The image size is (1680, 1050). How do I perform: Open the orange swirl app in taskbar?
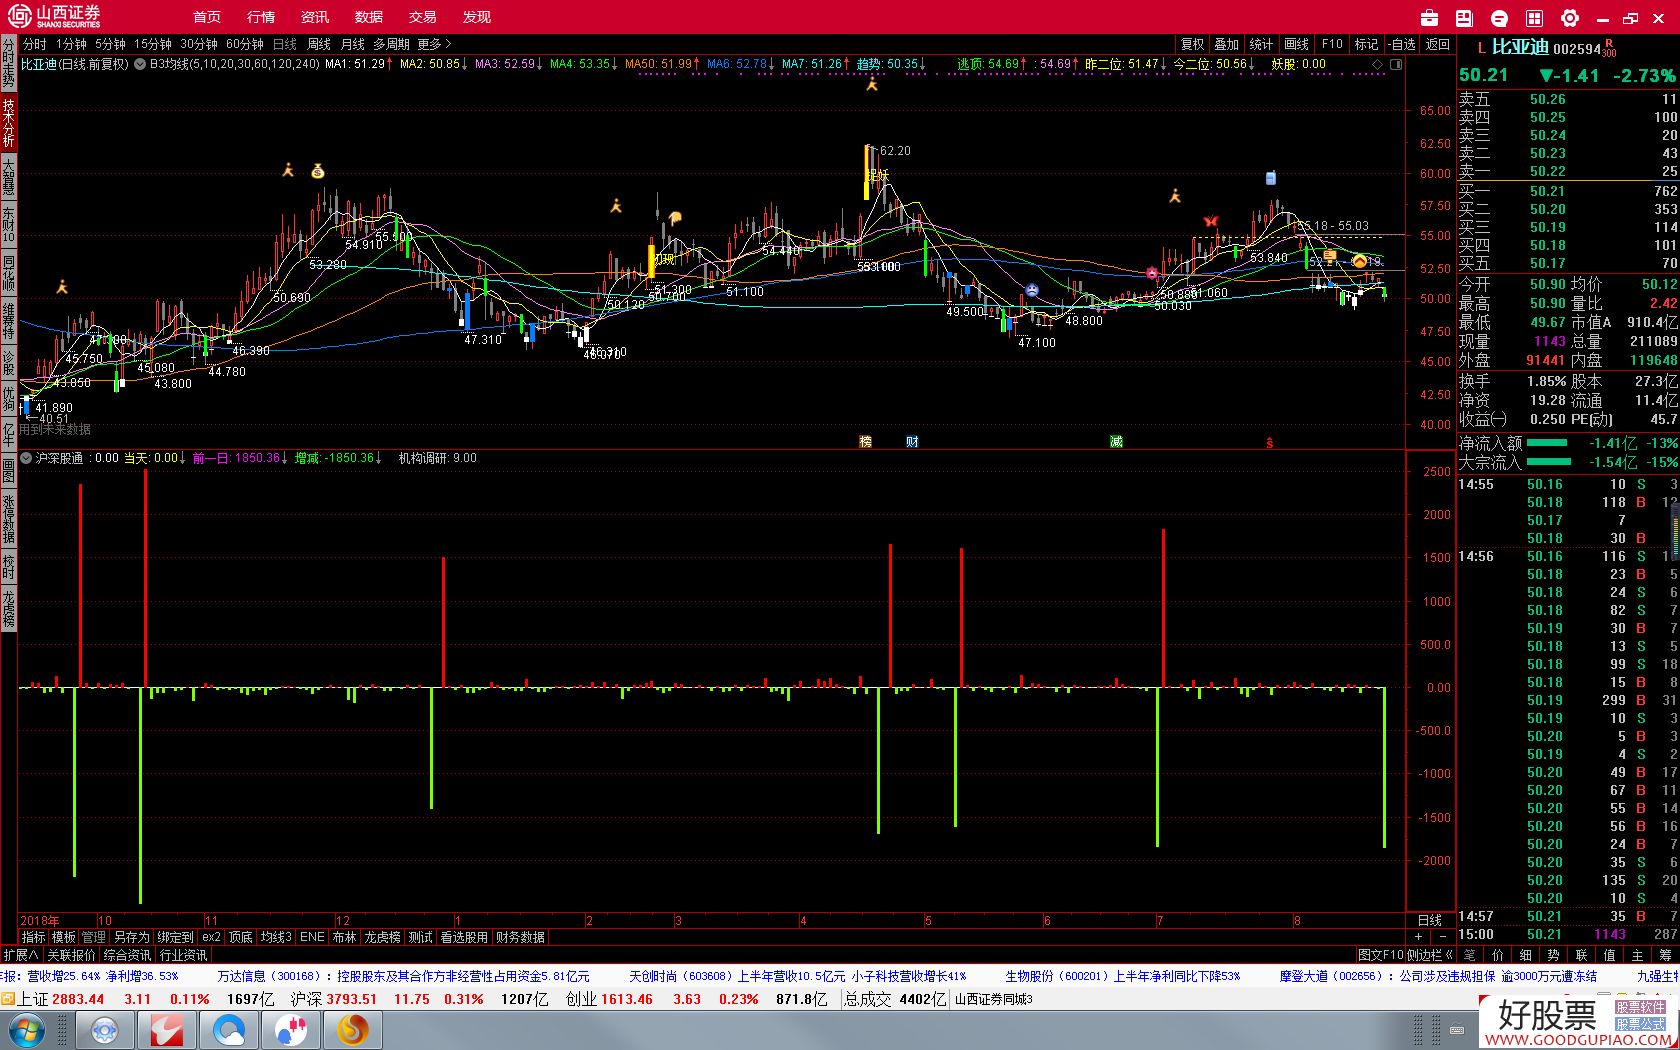(352, 1030)
